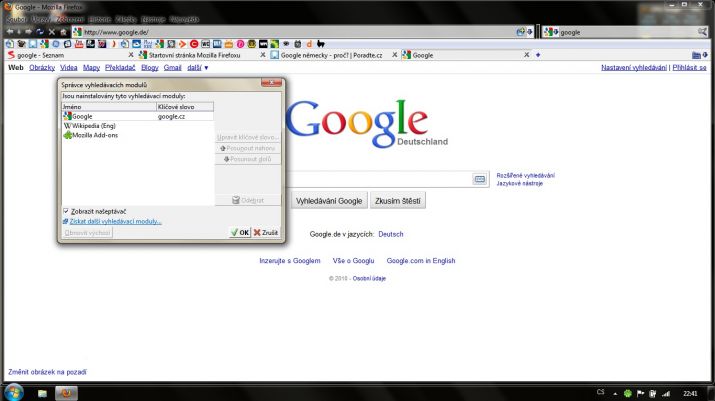Open the back history dropdown arrow
The height and width of the screenshot is (401, 715).
19,32
